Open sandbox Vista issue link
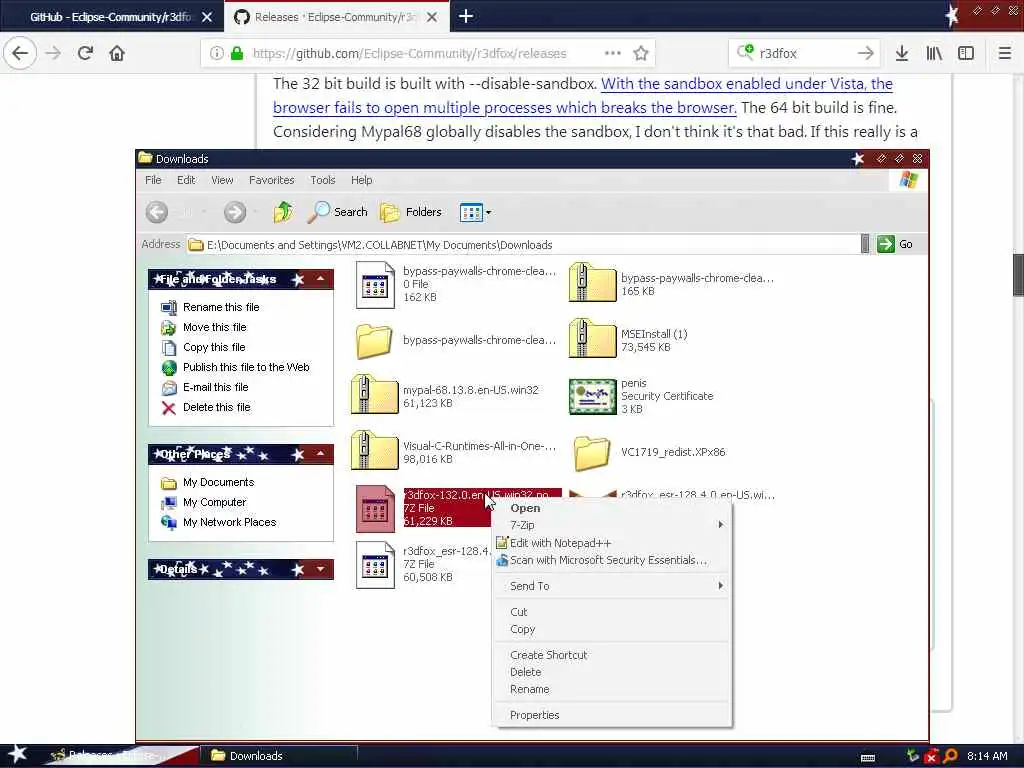 (583, 95)
